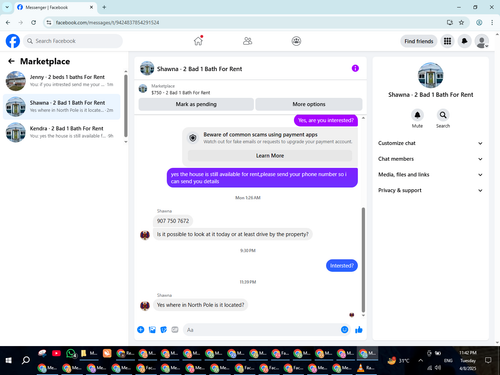Image resolution: width=500 pixels, height=375 pixels.
Task: Click the conversation header title Shawna
Action: tap(199, 69)
